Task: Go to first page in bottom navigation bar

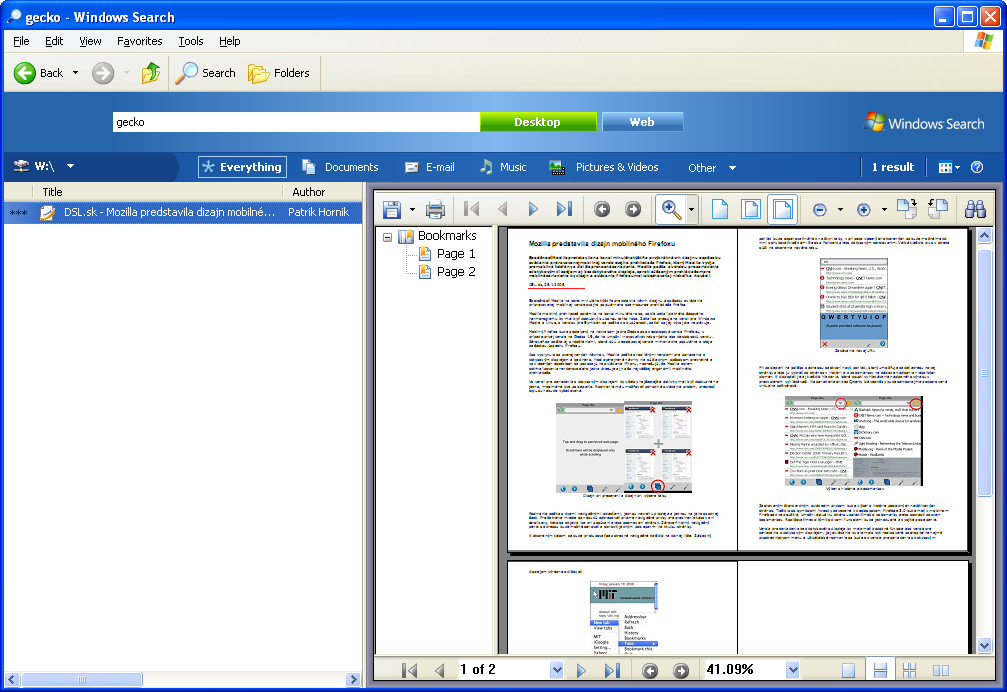Action: [x=409, y=671]
